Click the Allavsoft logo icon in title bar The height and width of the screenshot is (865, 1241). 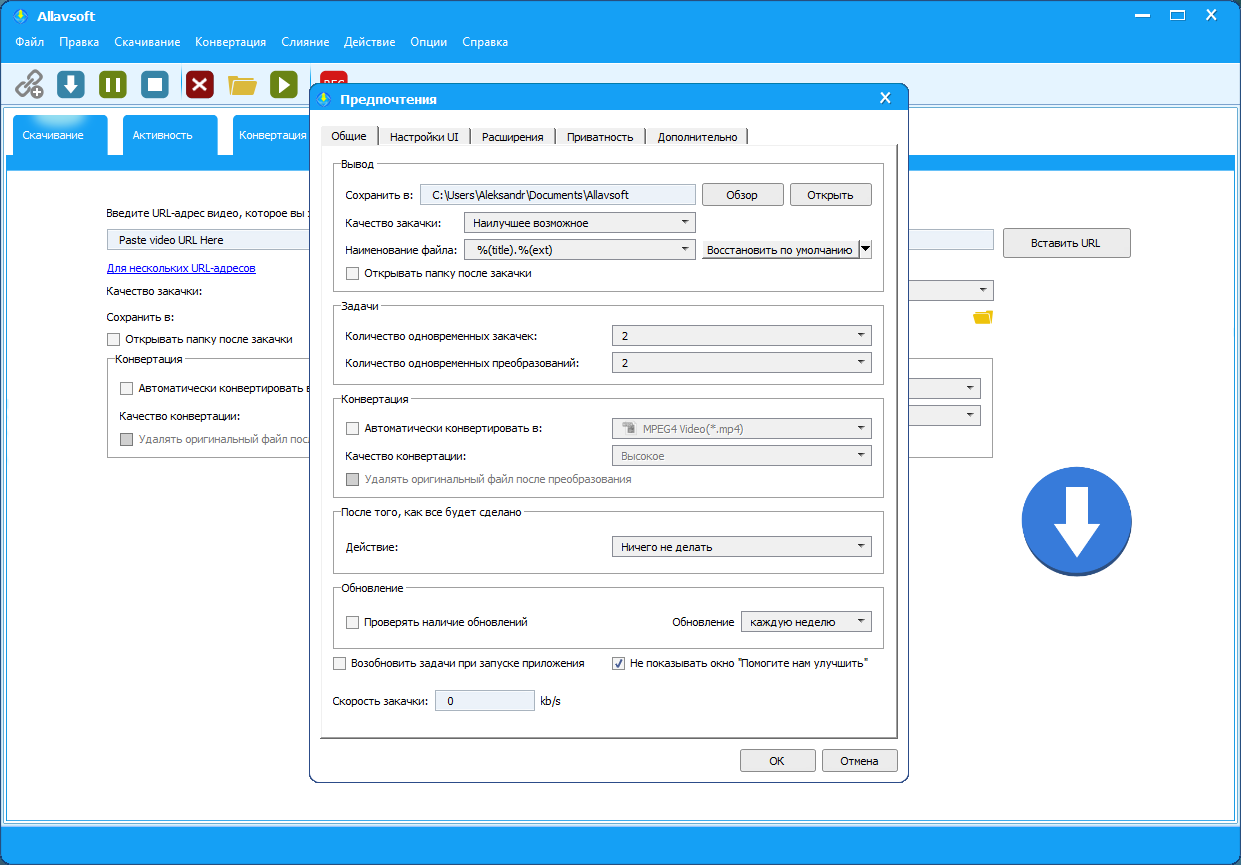pyautogui.click(x=20, y=16)
